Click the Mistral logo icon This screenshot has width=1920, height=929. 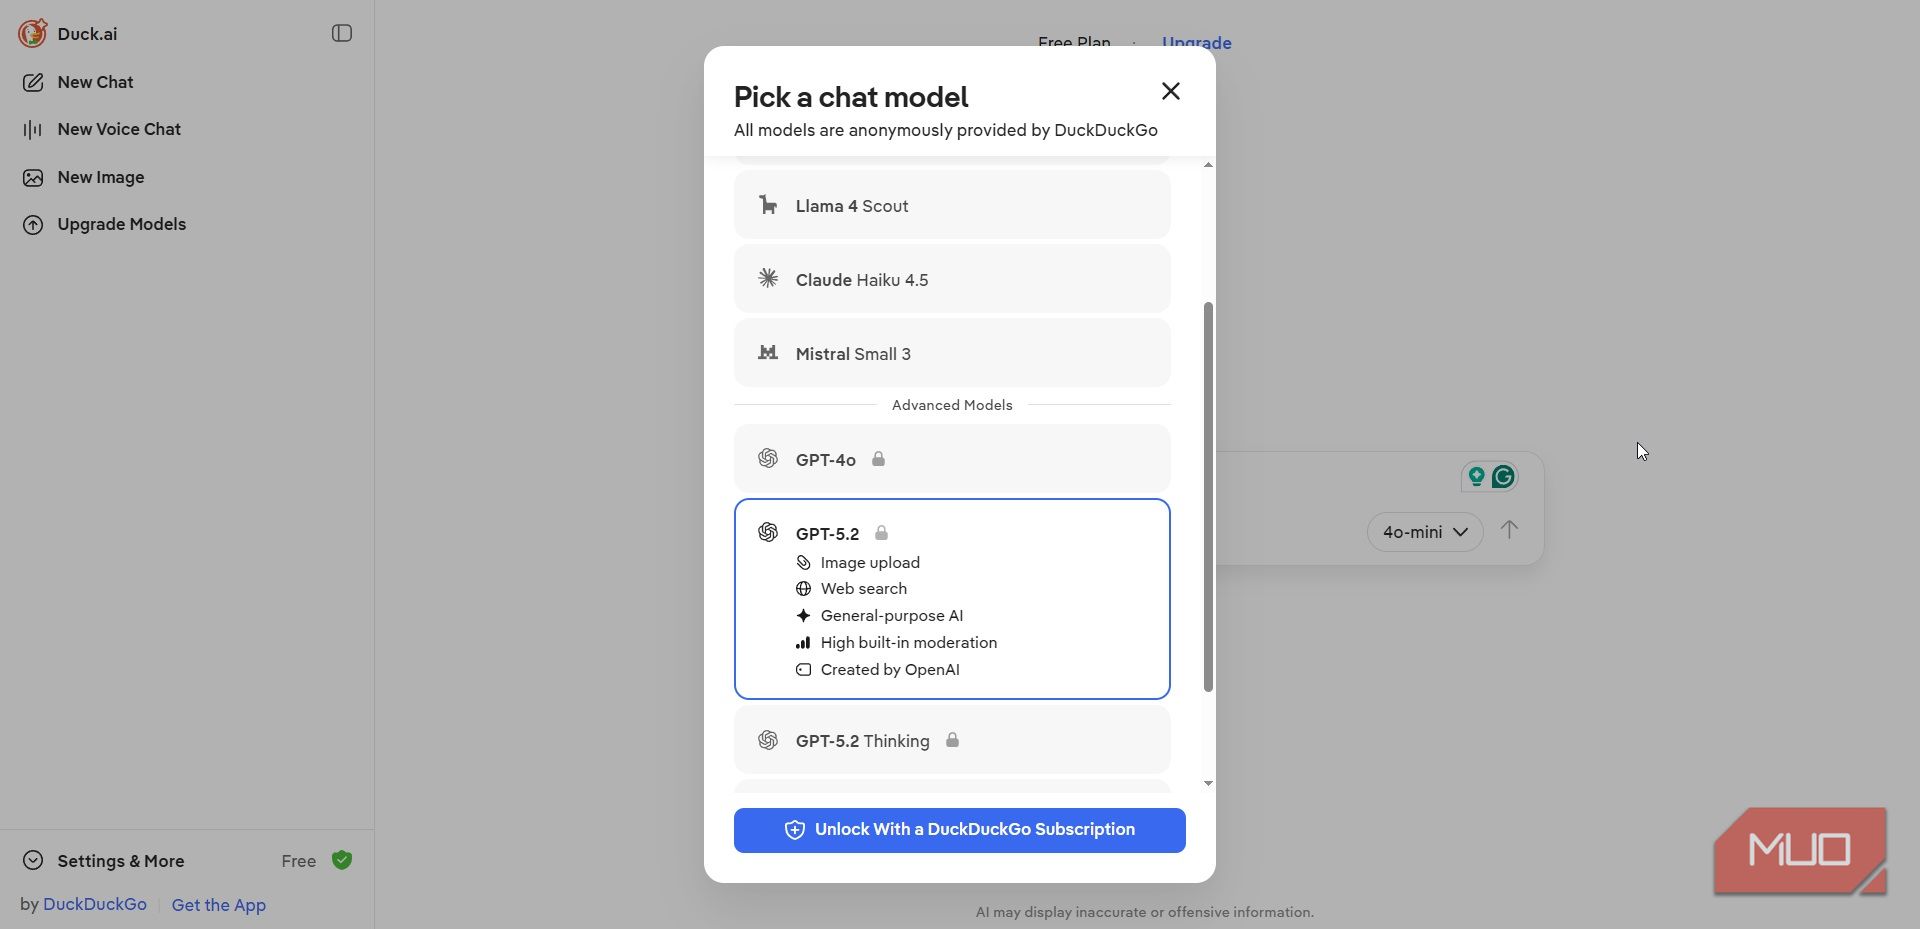click(768, 353)
